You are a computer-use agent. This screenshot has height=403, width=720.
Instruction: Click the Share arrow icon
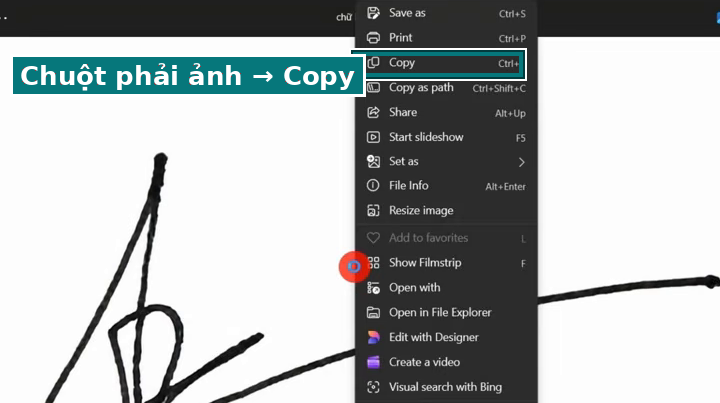373,112
